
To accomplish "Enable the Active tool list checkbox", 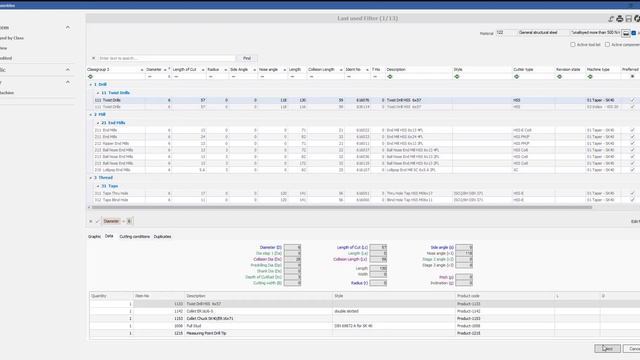I will (x=573, y=44).
